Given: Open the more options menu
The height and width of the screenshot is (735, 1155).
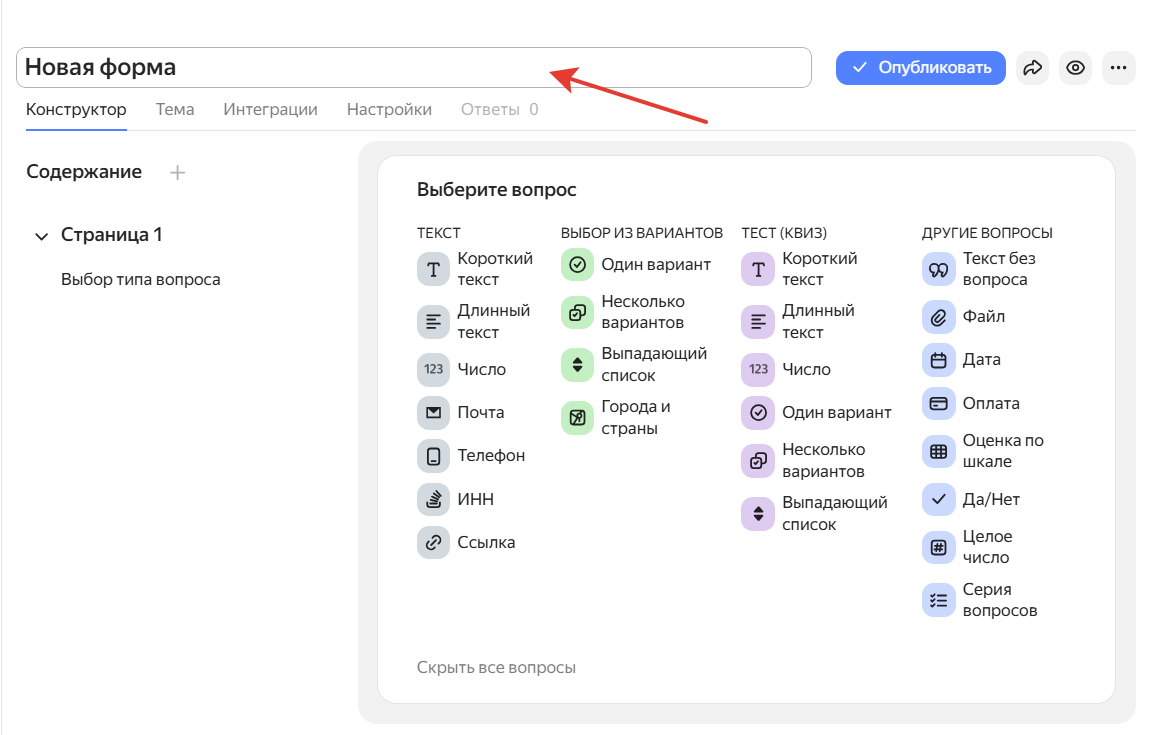Looking at the screenshot, I should point(1118,67).
